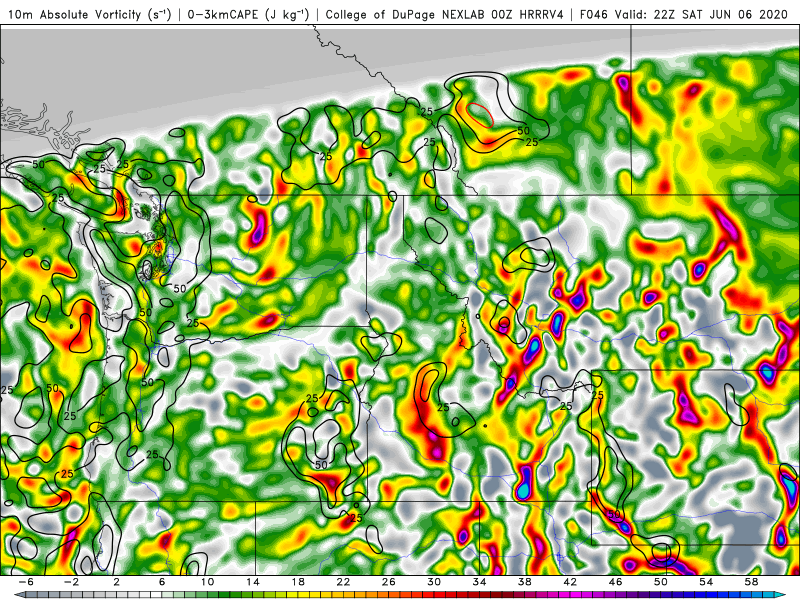Click the '0-3kmCAPE (J kg⁻¹)' title label

coord(248,15)
